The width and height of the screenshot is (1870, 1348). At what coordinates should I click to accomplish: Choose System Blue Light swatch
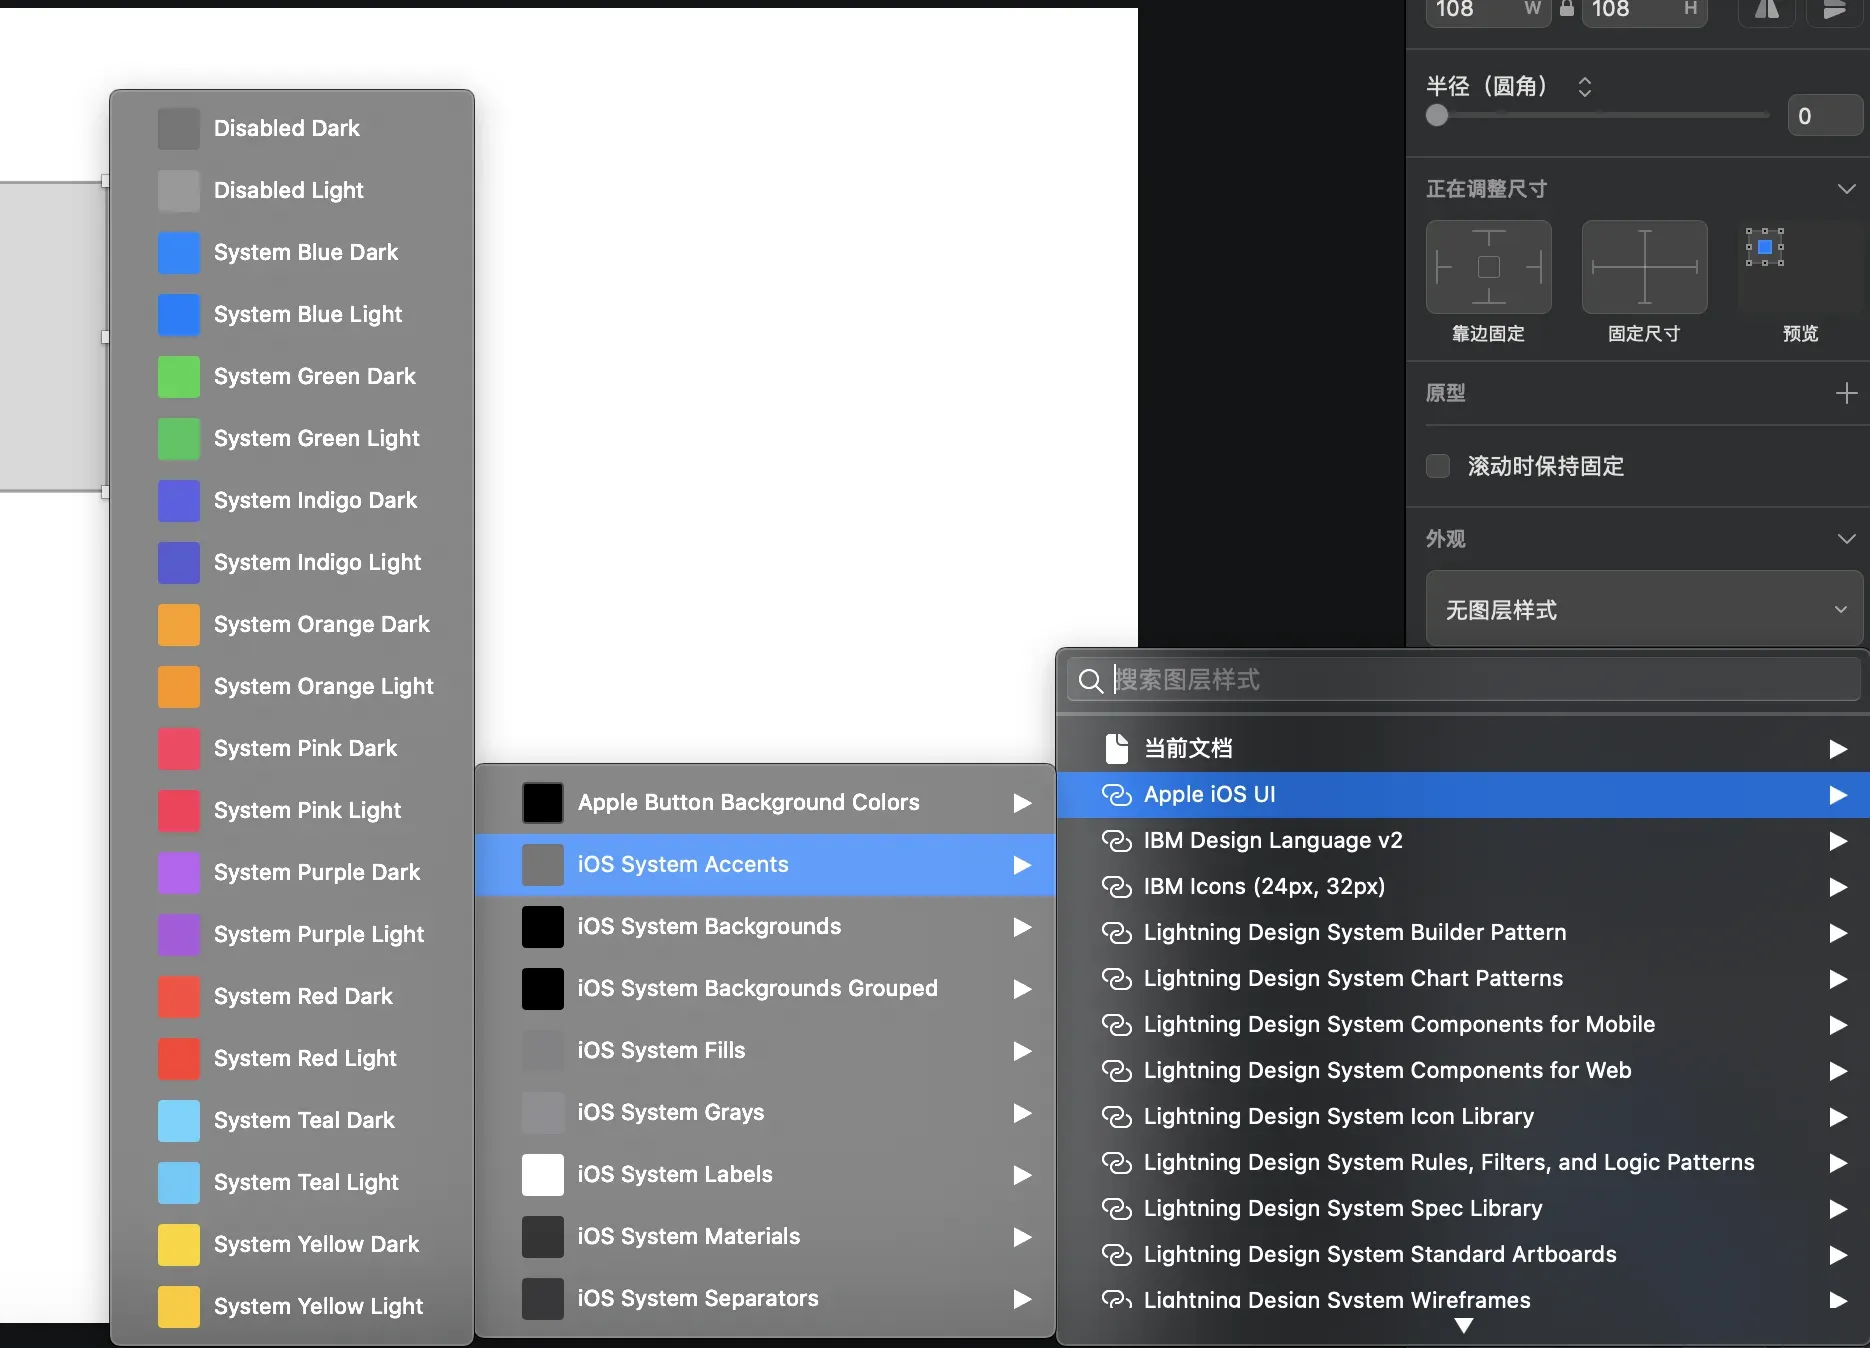179,315
